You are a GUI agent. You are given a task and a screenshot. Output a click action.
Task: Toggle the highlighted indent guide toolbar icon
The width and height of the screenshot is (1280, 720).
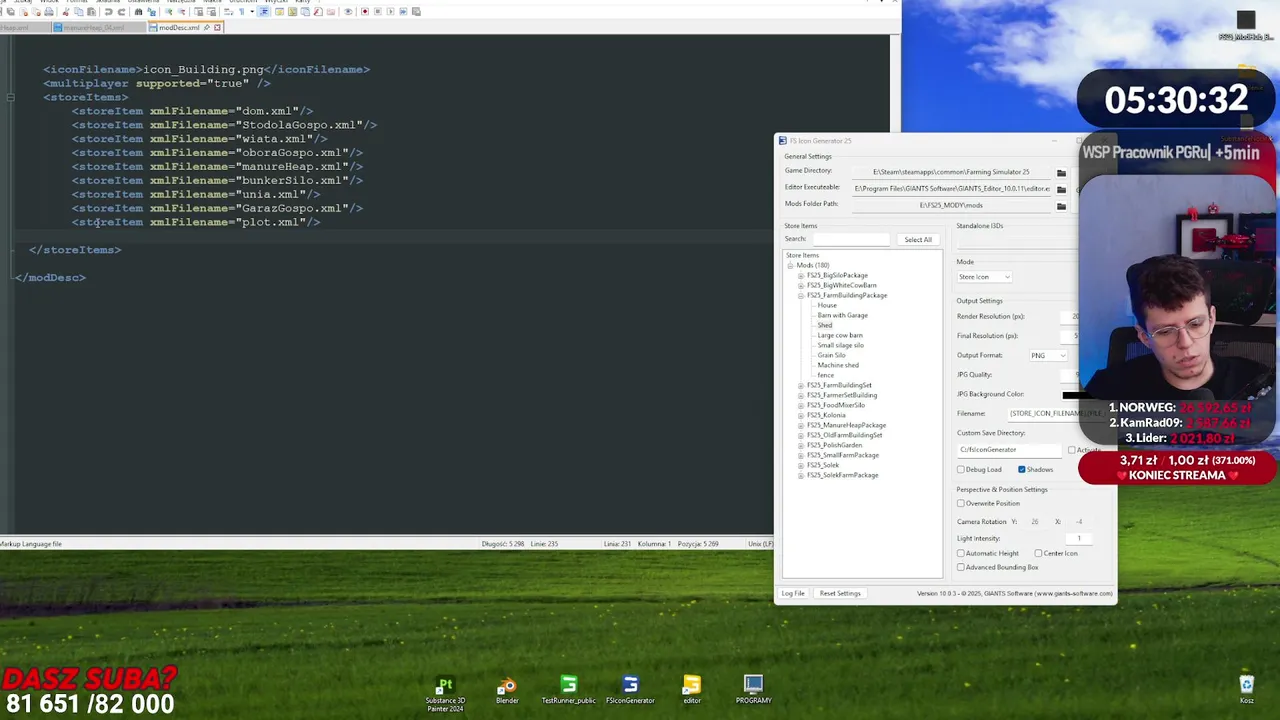tap(263, 12)
